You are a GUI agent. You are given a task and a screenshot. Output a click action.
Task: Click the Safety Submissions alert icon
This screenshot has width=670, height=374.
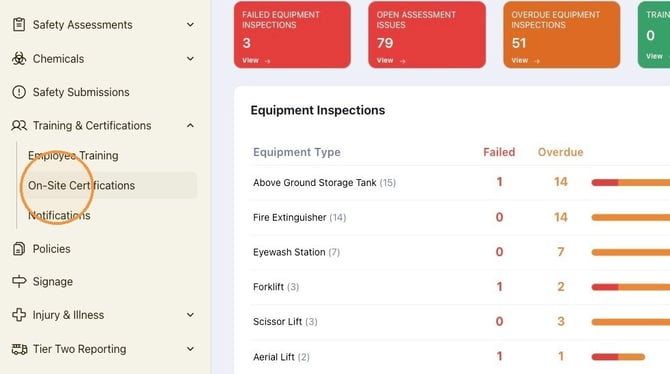(x=19, y=92)
